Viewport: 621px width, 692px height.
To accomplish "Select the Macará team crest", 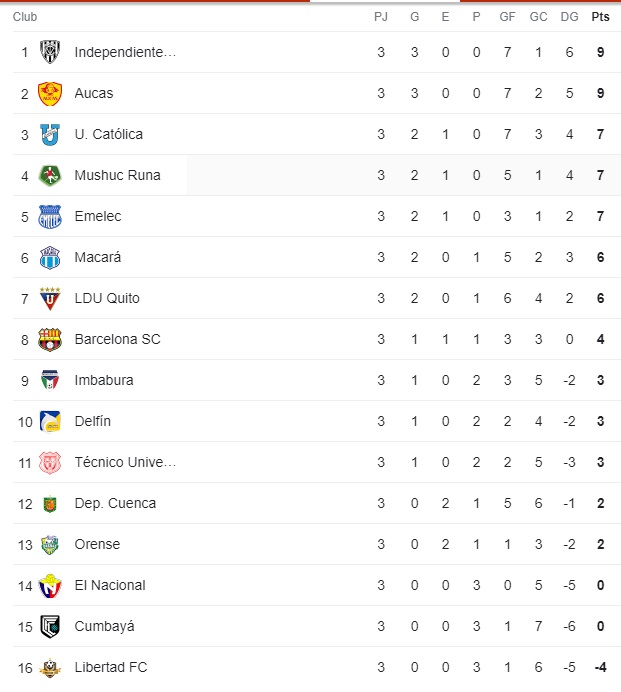I will tap(50, 257).
